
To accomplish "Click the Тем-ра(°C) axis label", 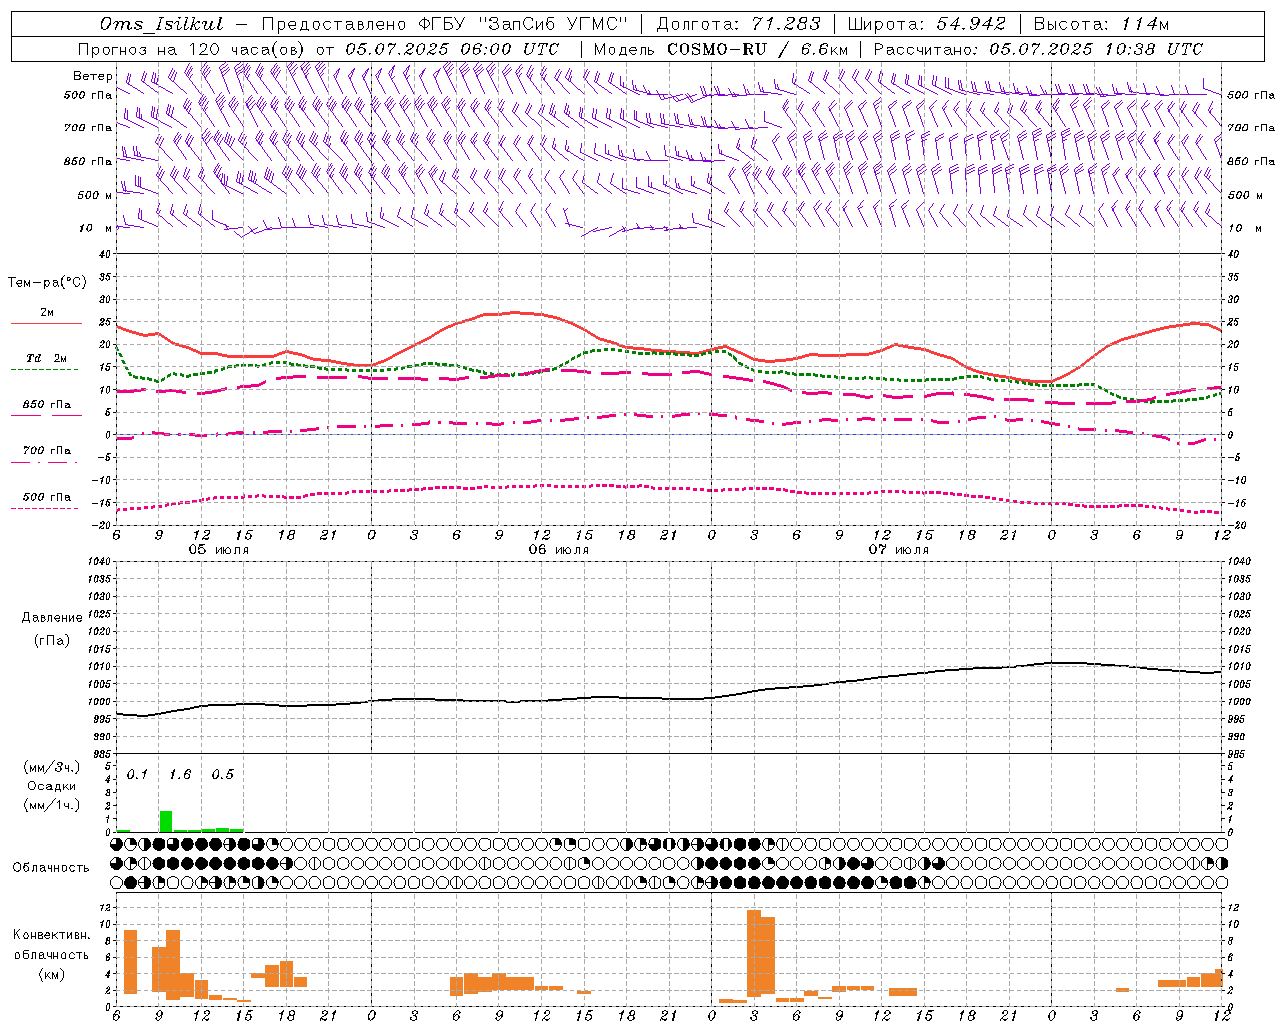I will tap(47, 283).
